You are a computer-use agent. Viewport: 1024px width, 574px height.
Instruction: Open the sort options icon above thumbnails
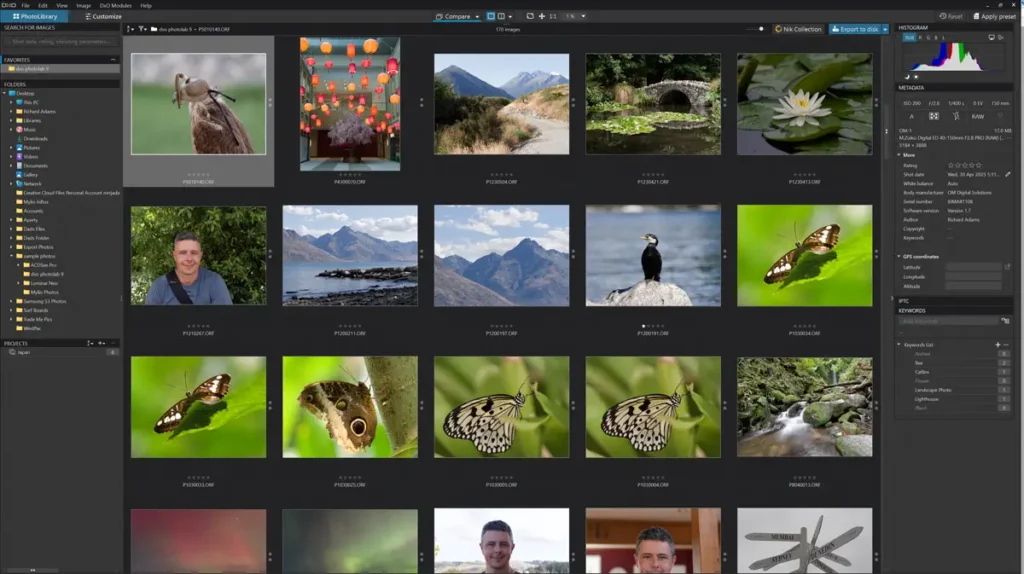[x=130, y=29]
